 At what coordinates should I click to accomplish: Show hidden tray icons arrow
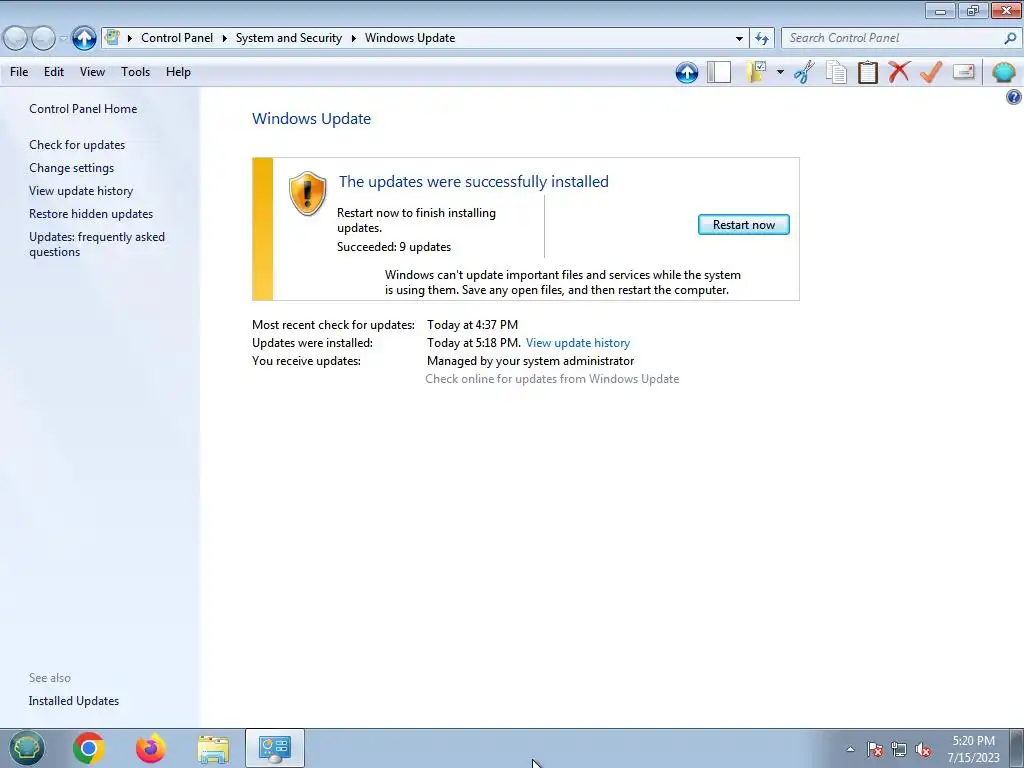850,749
